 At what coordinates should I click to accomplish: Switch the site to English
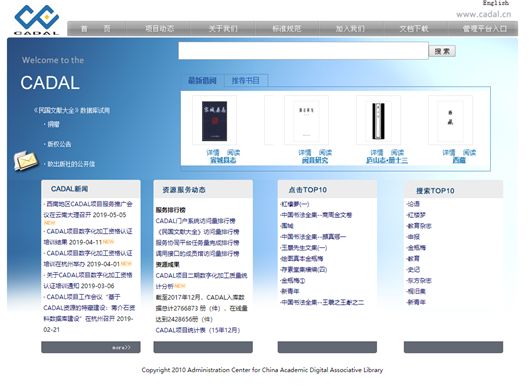(x=496, y=3)
